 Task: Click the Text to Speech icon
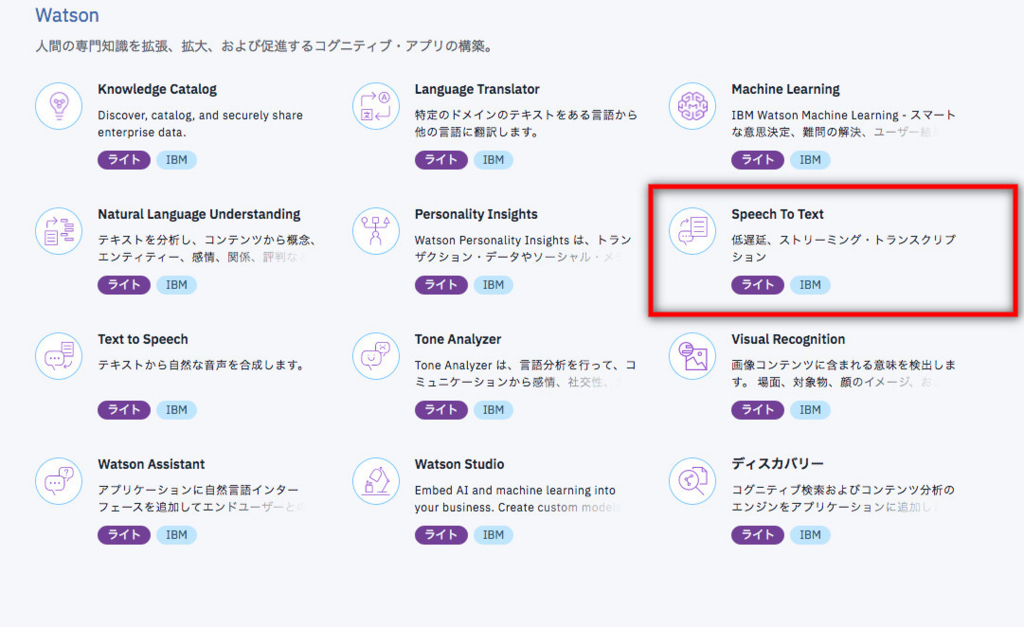point(59,356)
